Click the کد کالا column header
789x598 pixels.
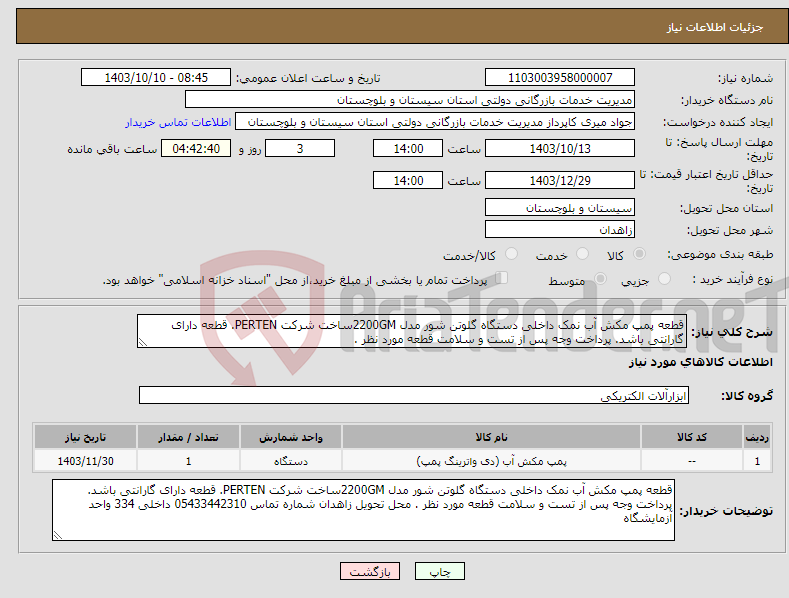[692, 437]
